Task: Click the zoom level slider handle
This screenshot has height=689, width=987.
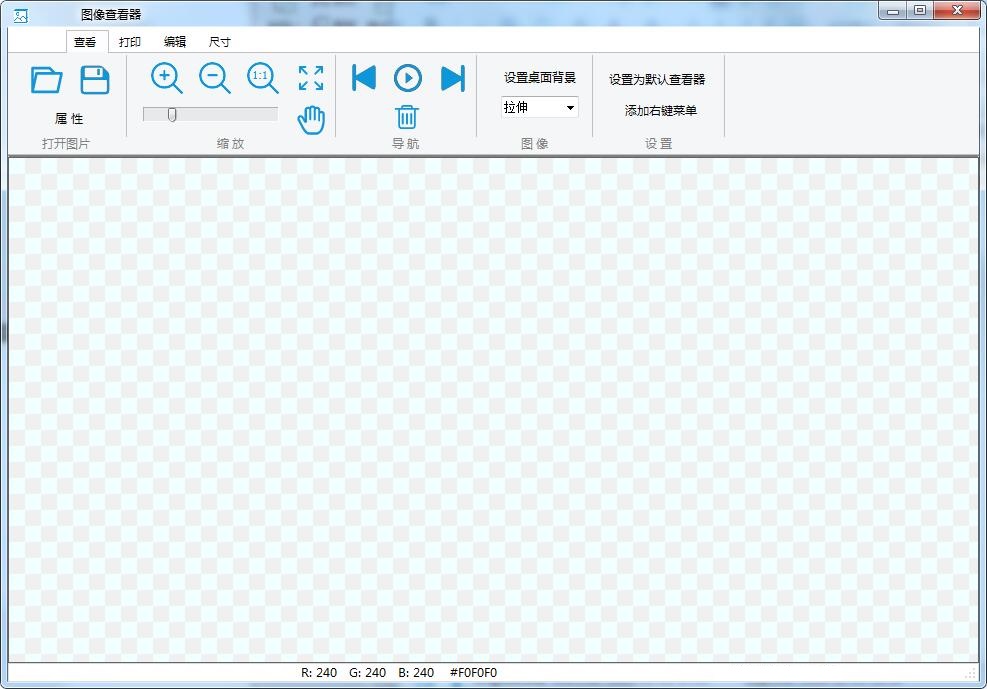Action: tap(170, 113)
